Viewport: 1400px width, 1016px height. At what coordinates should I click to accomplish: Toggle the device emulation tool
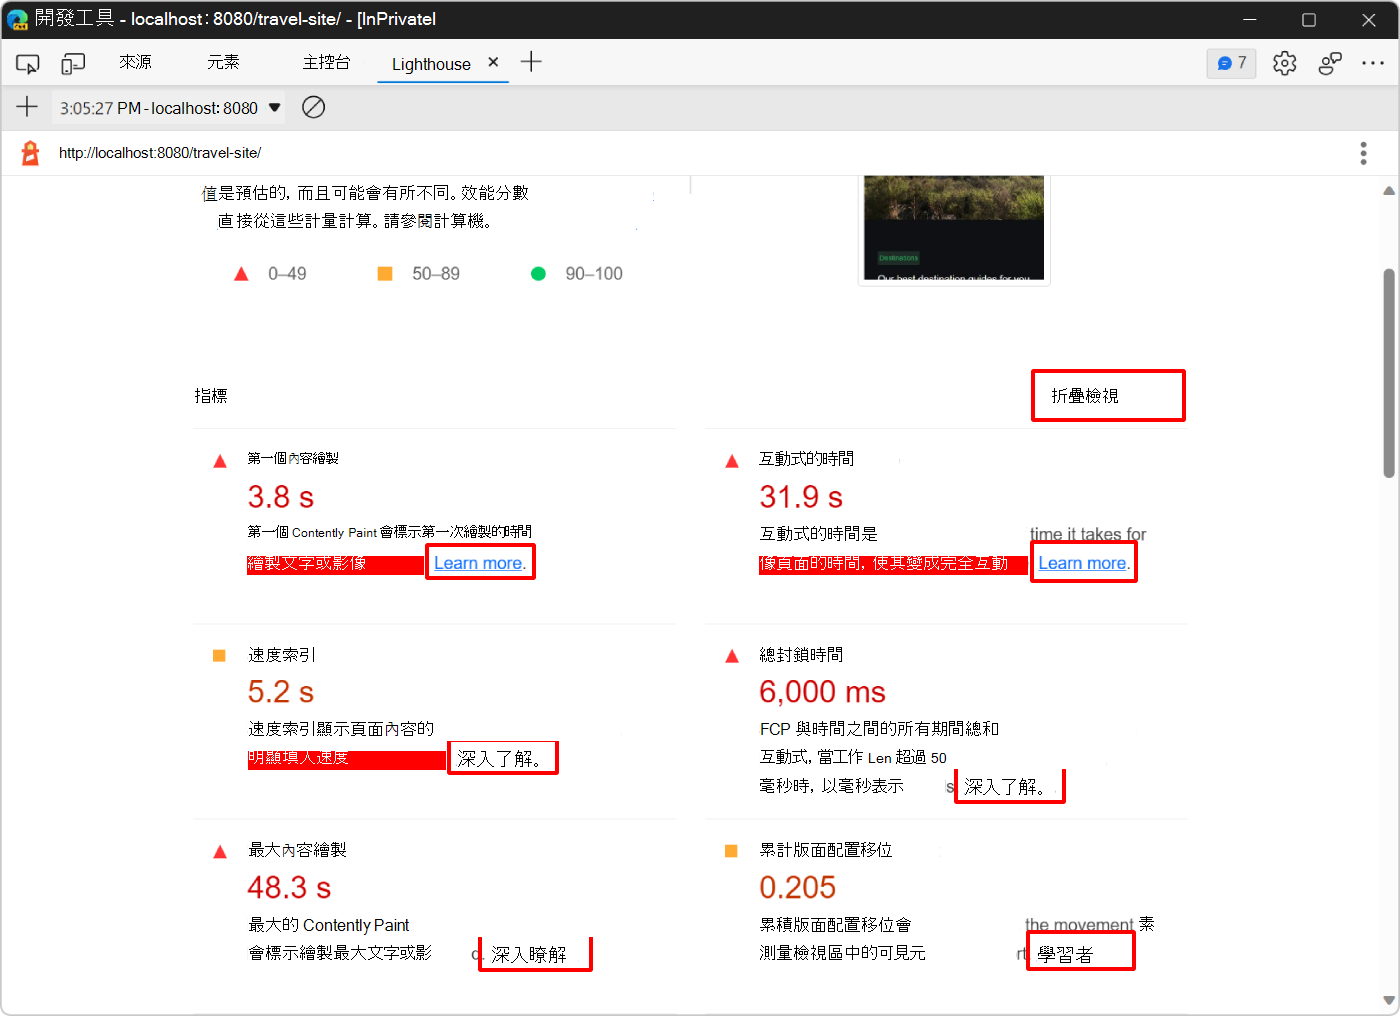[x=72, y=62]
